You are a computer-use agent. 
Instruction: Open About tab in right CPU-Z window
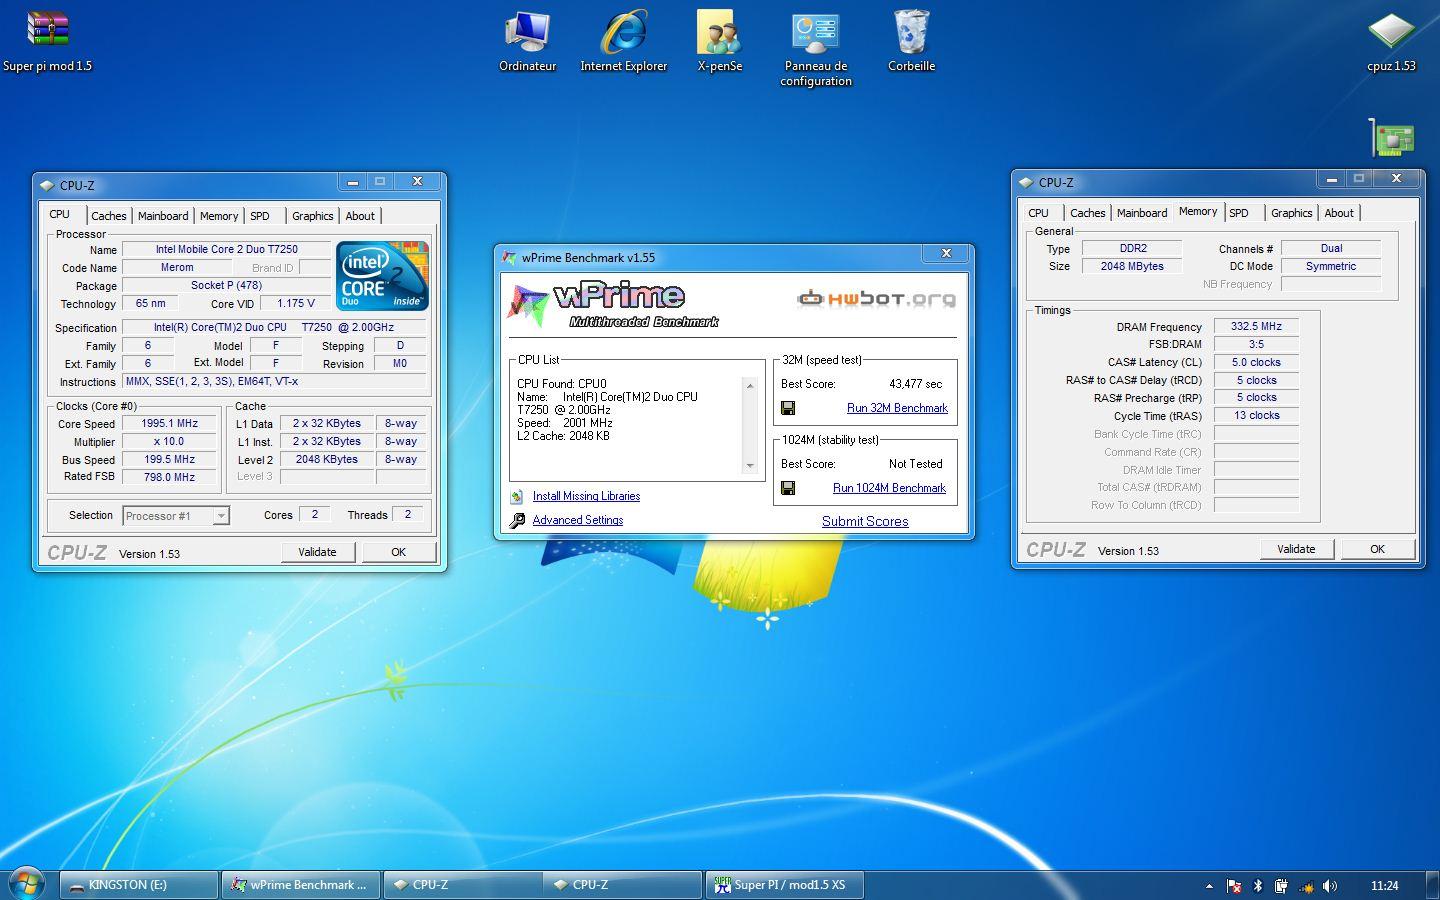(x=1339, y=213)
